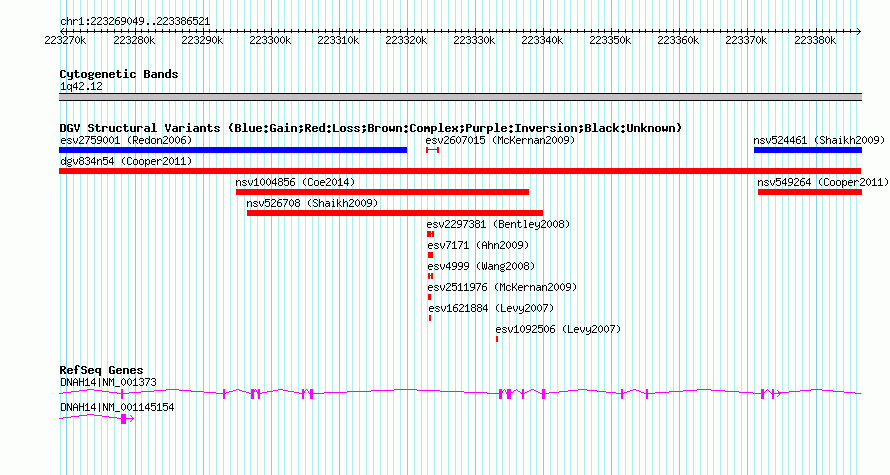Screen dimensions: 890x475
Task: Open the esv4999 (Wang2008) label
Action: [481, 266]
